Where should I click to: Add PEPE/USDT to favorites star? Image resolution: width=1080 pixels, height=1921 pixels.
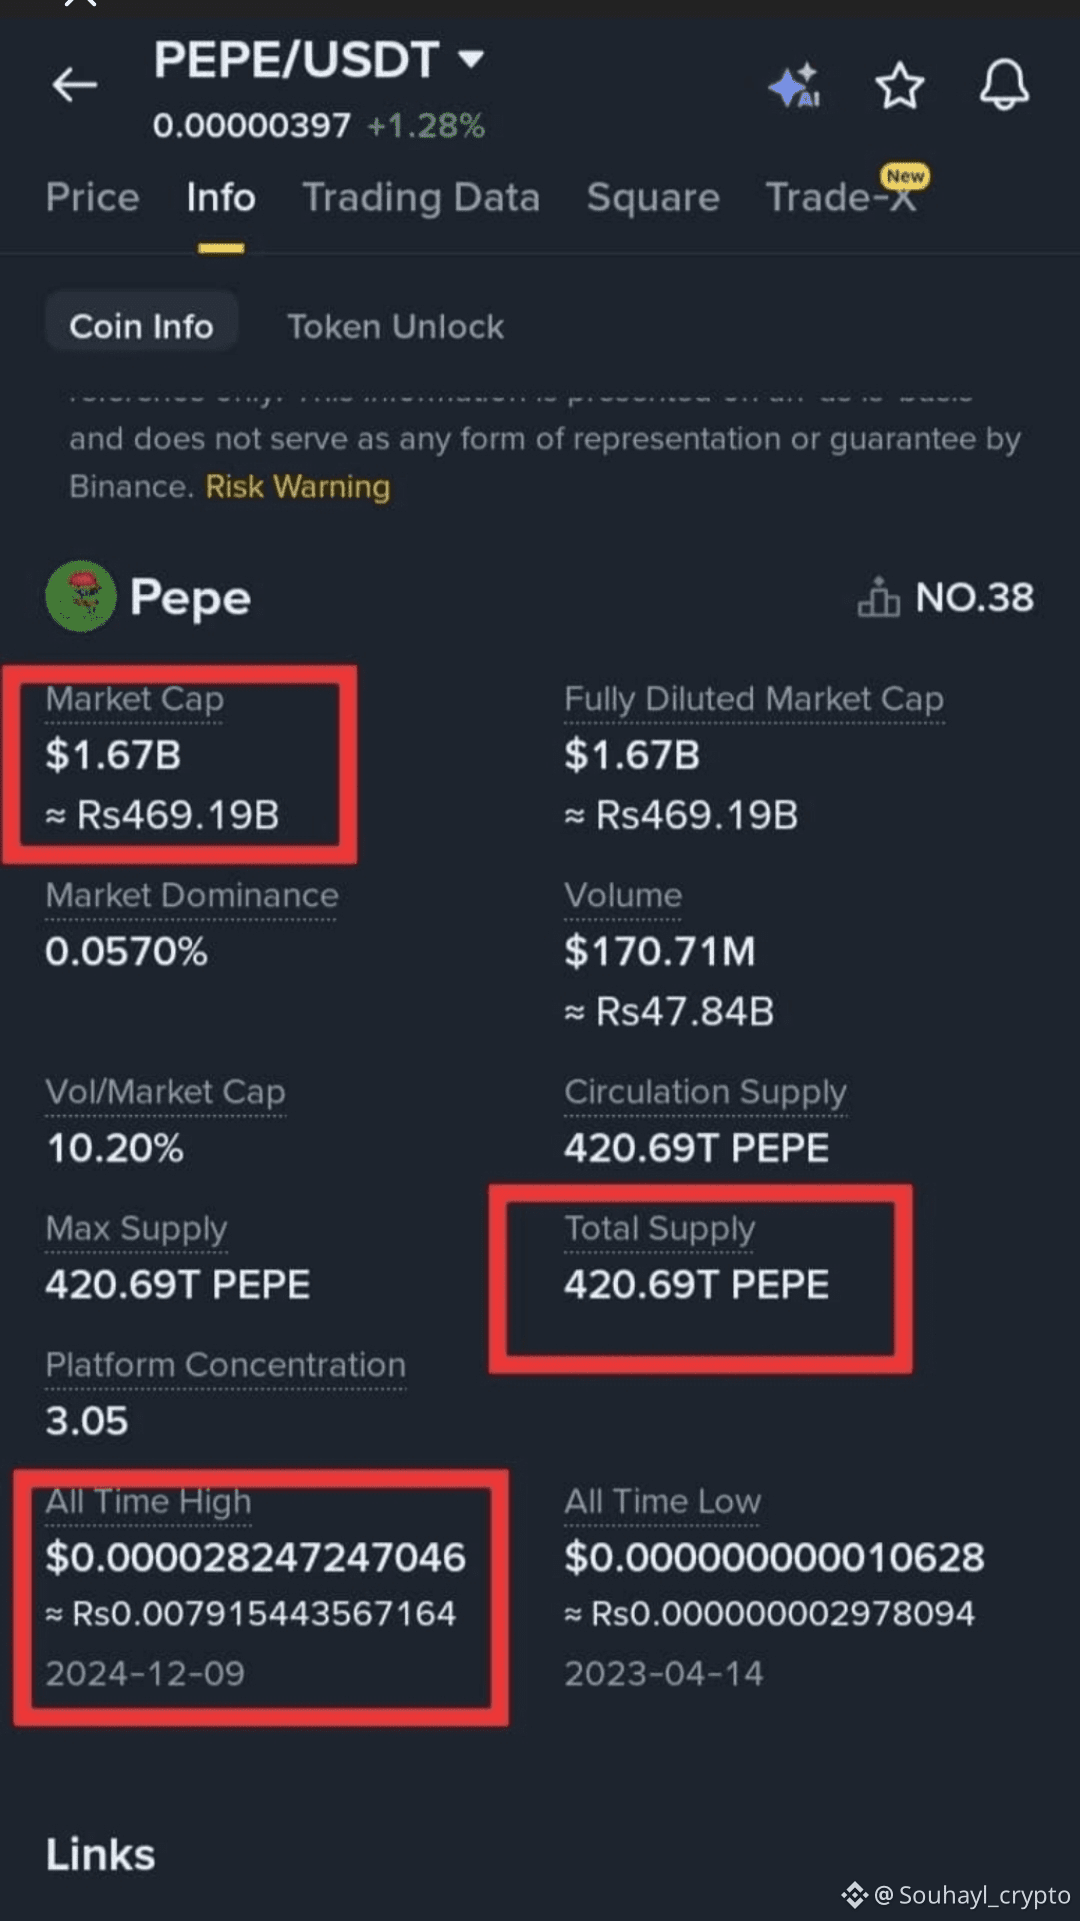[900, 85]
